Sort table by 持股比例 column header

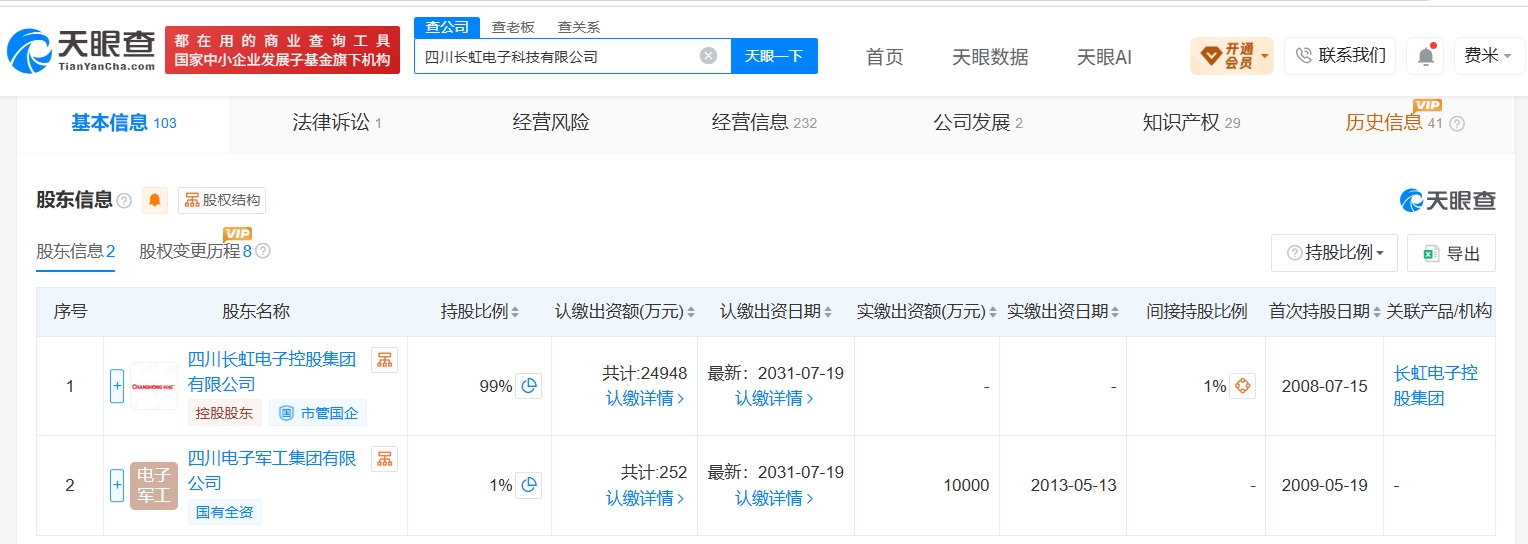tap(480, 312)
